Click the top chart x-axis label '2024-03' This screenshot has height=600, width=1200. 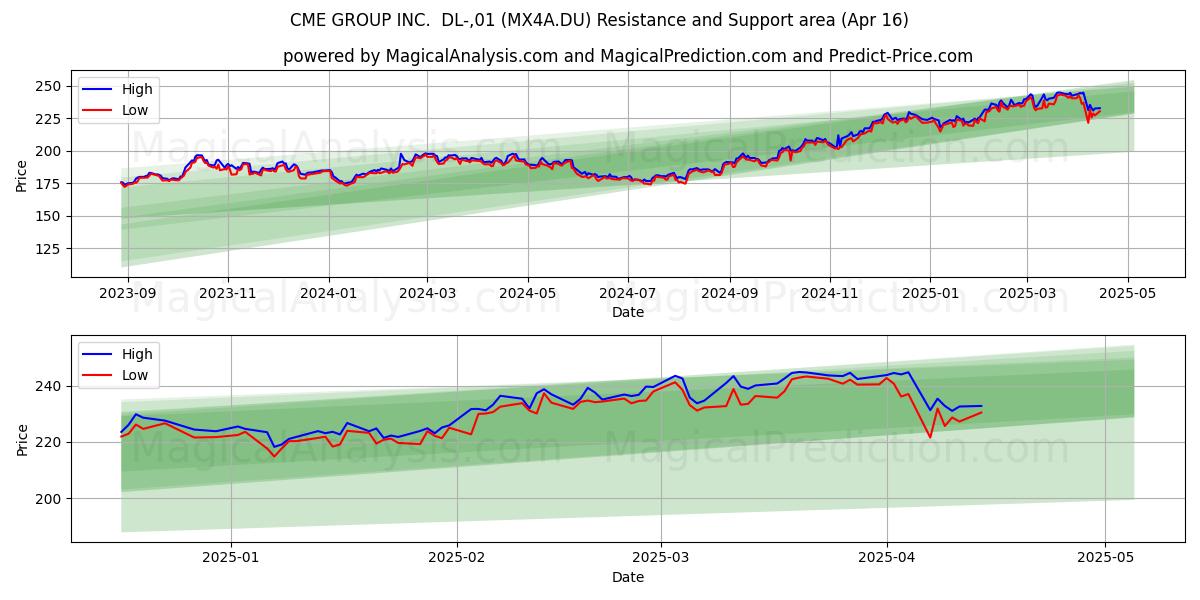click(x=427, y=294)
